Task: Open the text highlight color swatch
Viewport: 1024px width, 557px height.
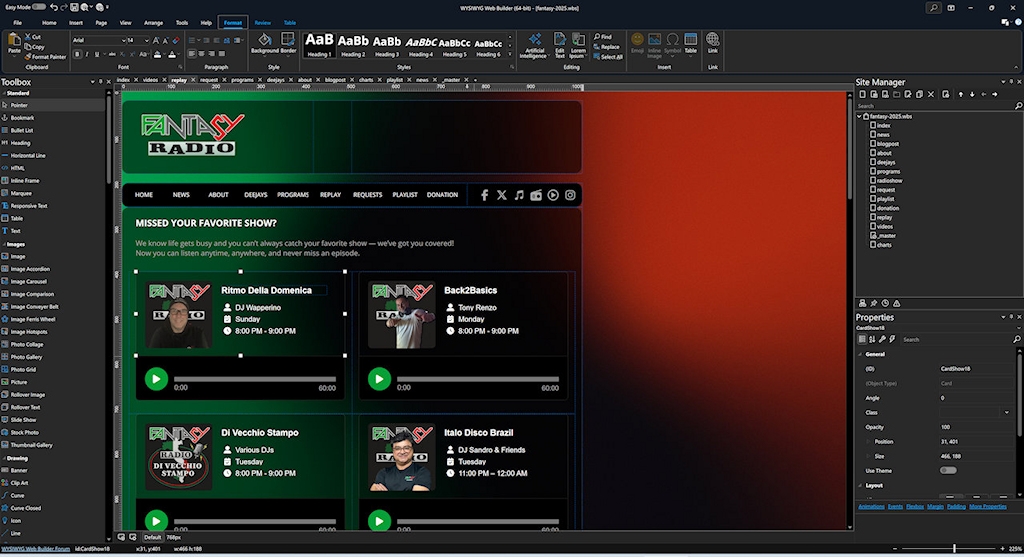Action: coord(157,54)
